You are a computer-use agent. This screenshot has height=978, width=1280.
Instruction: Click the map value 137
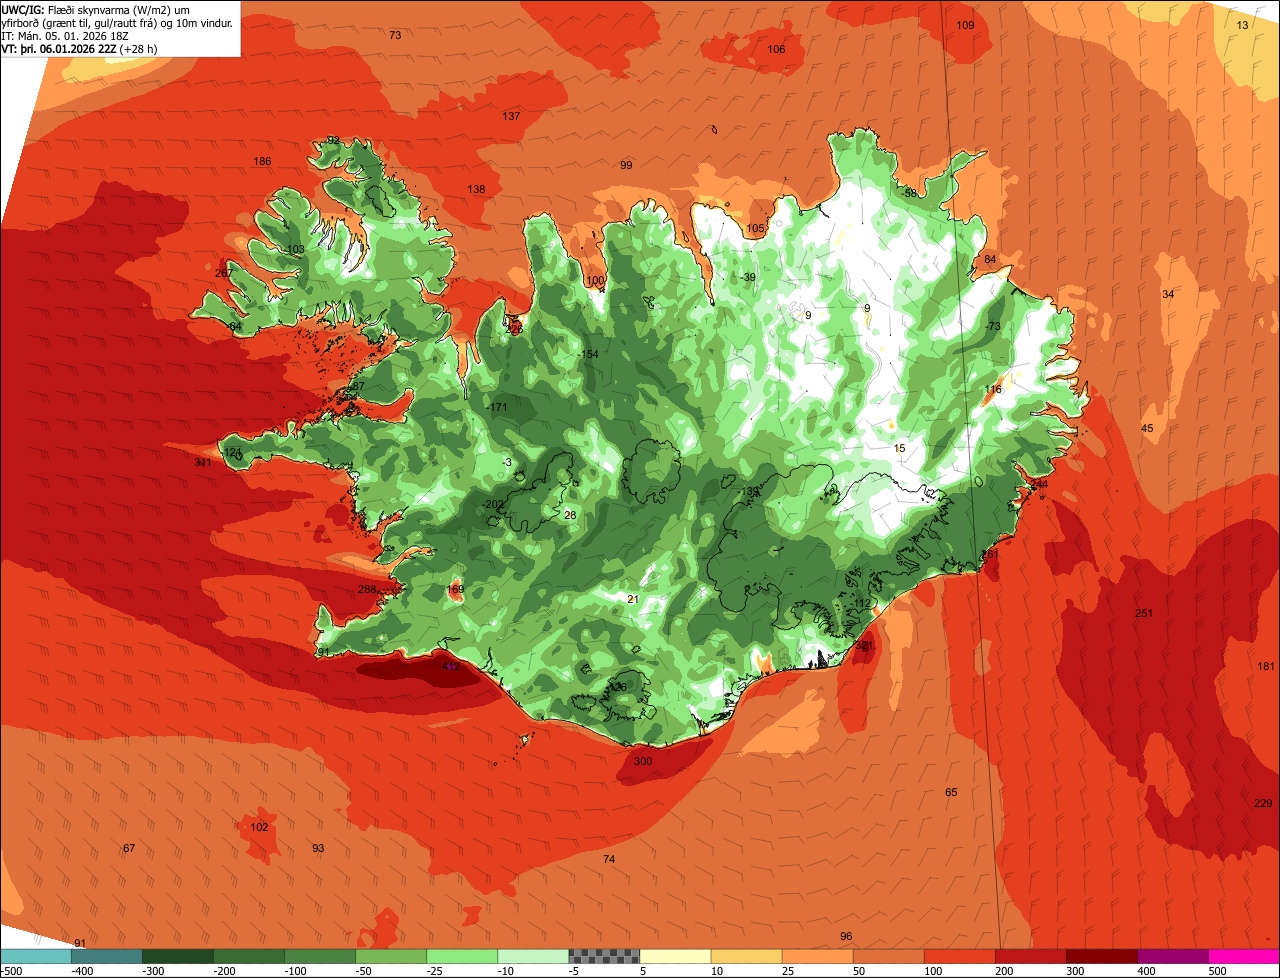click(x=511, y=116)
